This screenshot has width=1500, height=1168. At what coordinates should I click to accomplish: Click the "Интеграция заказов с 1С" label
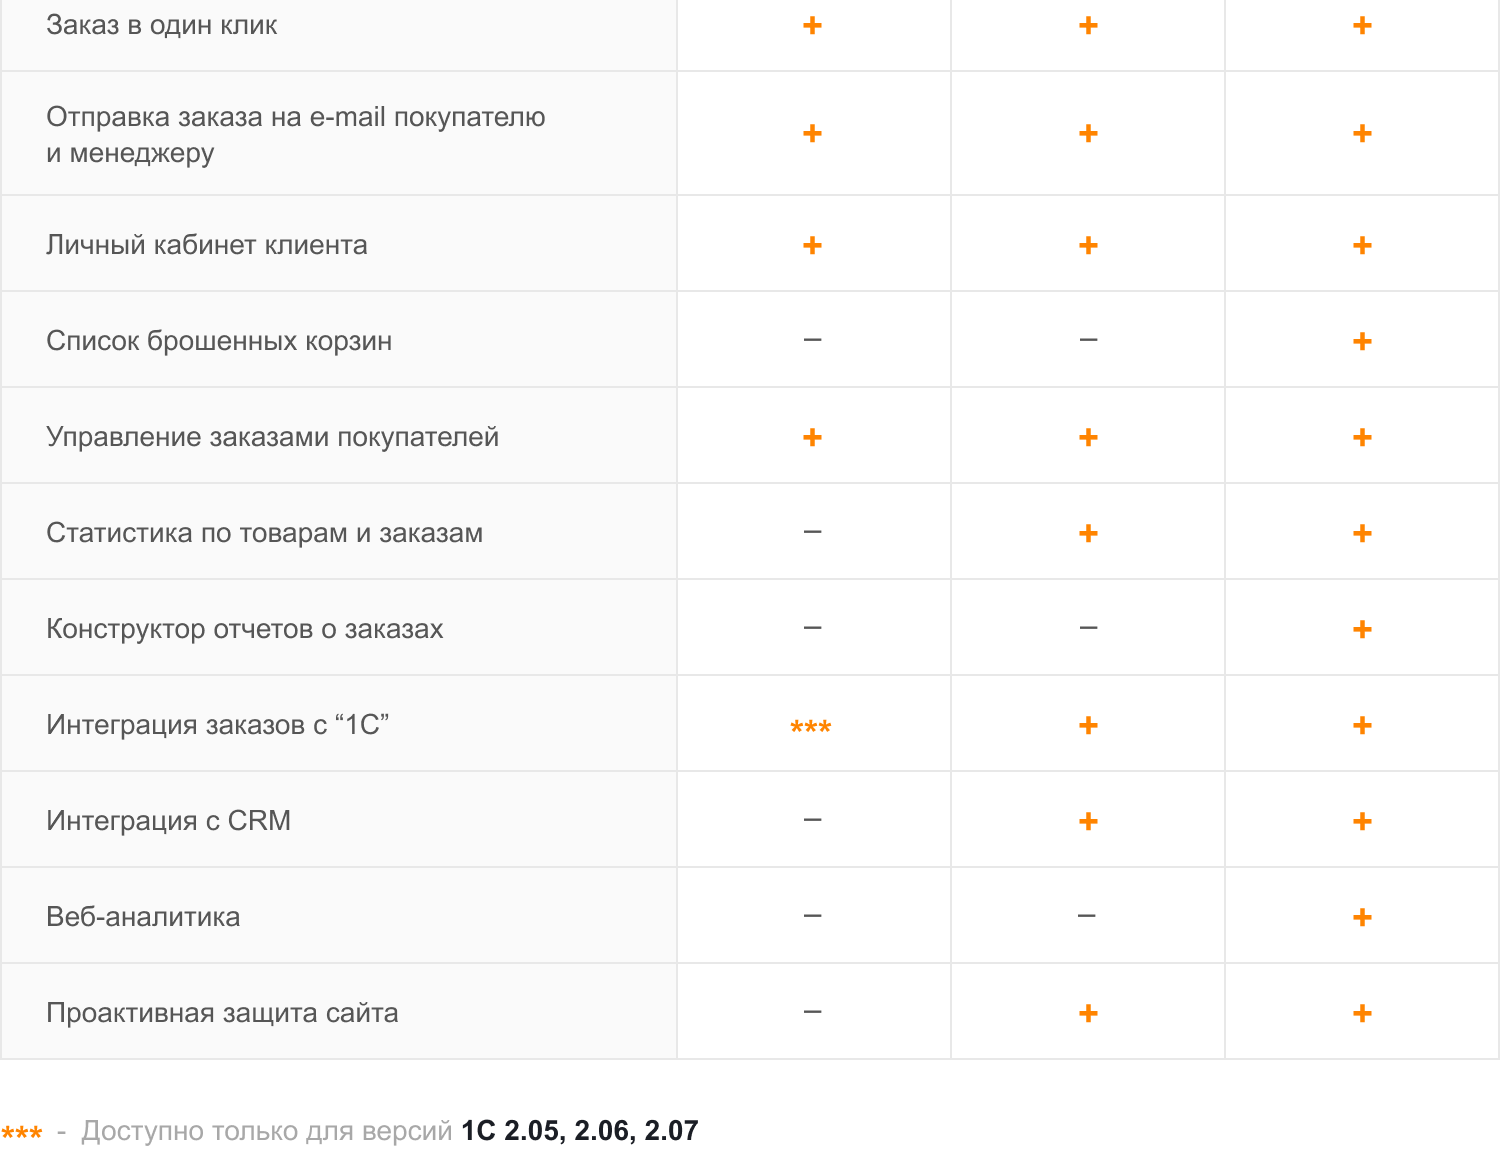(217, 725)
